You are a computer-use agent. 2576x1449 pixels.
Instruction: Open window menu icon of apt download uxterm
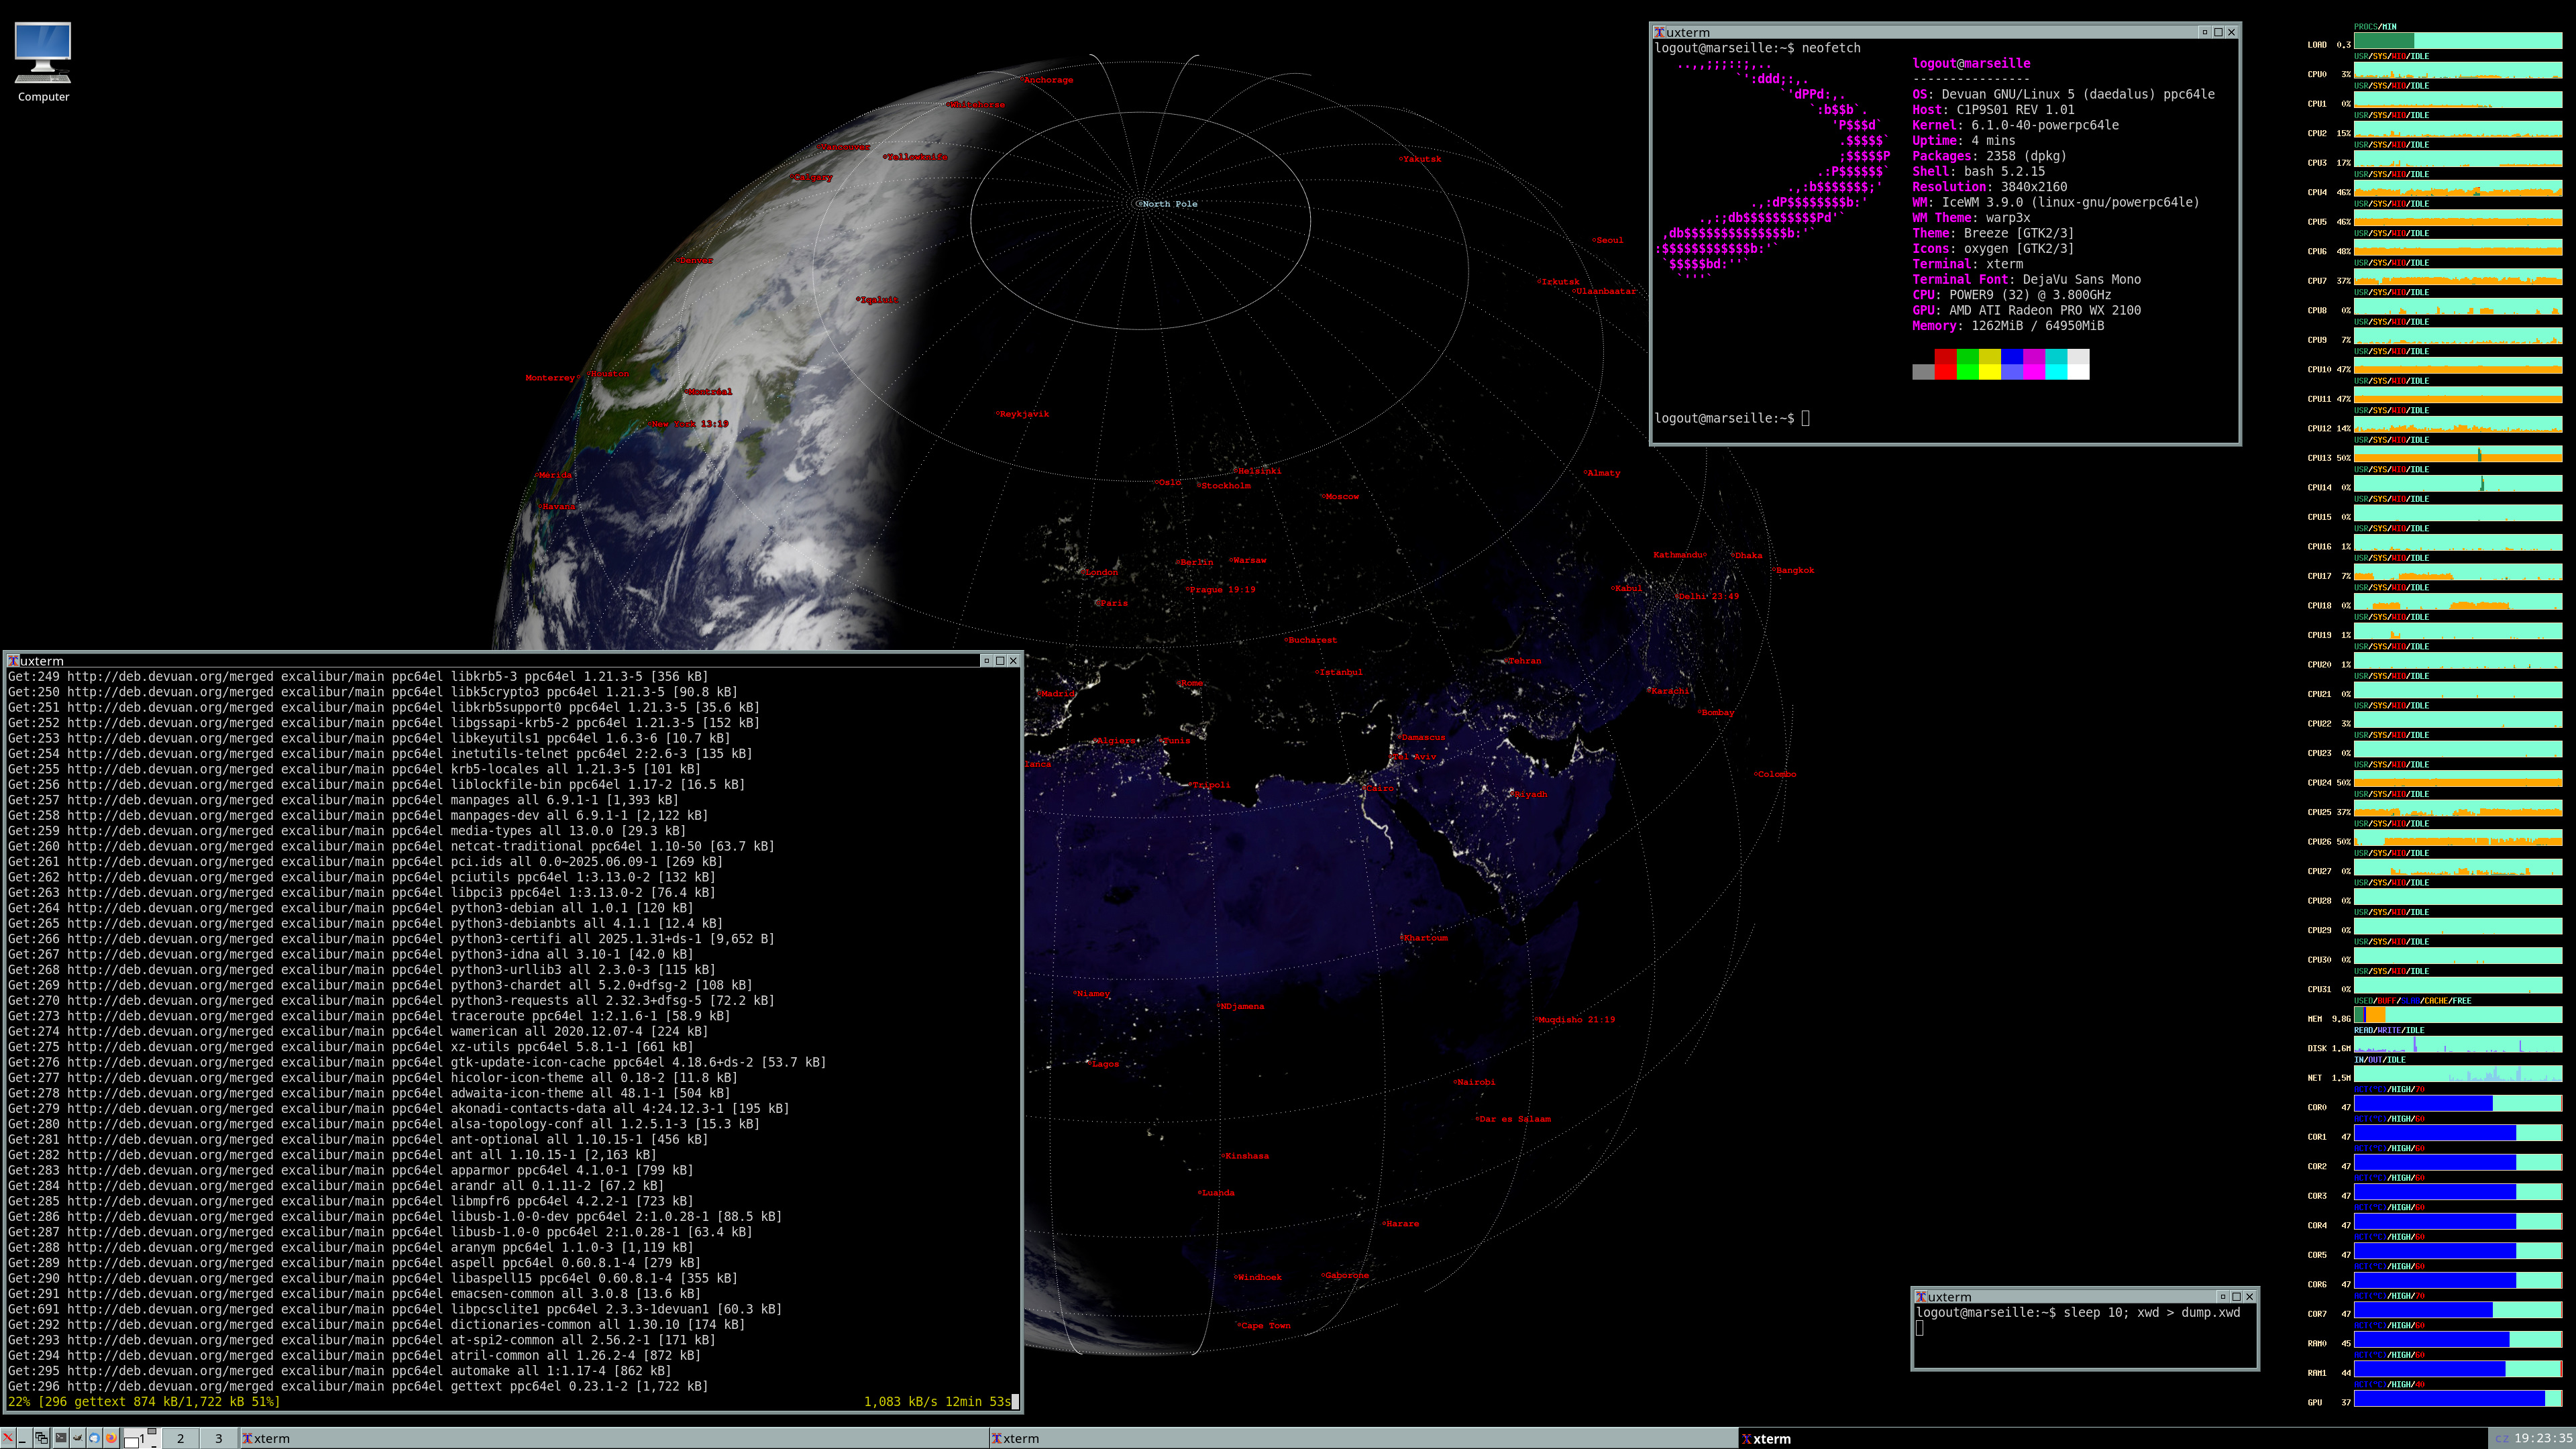(13, 661)
